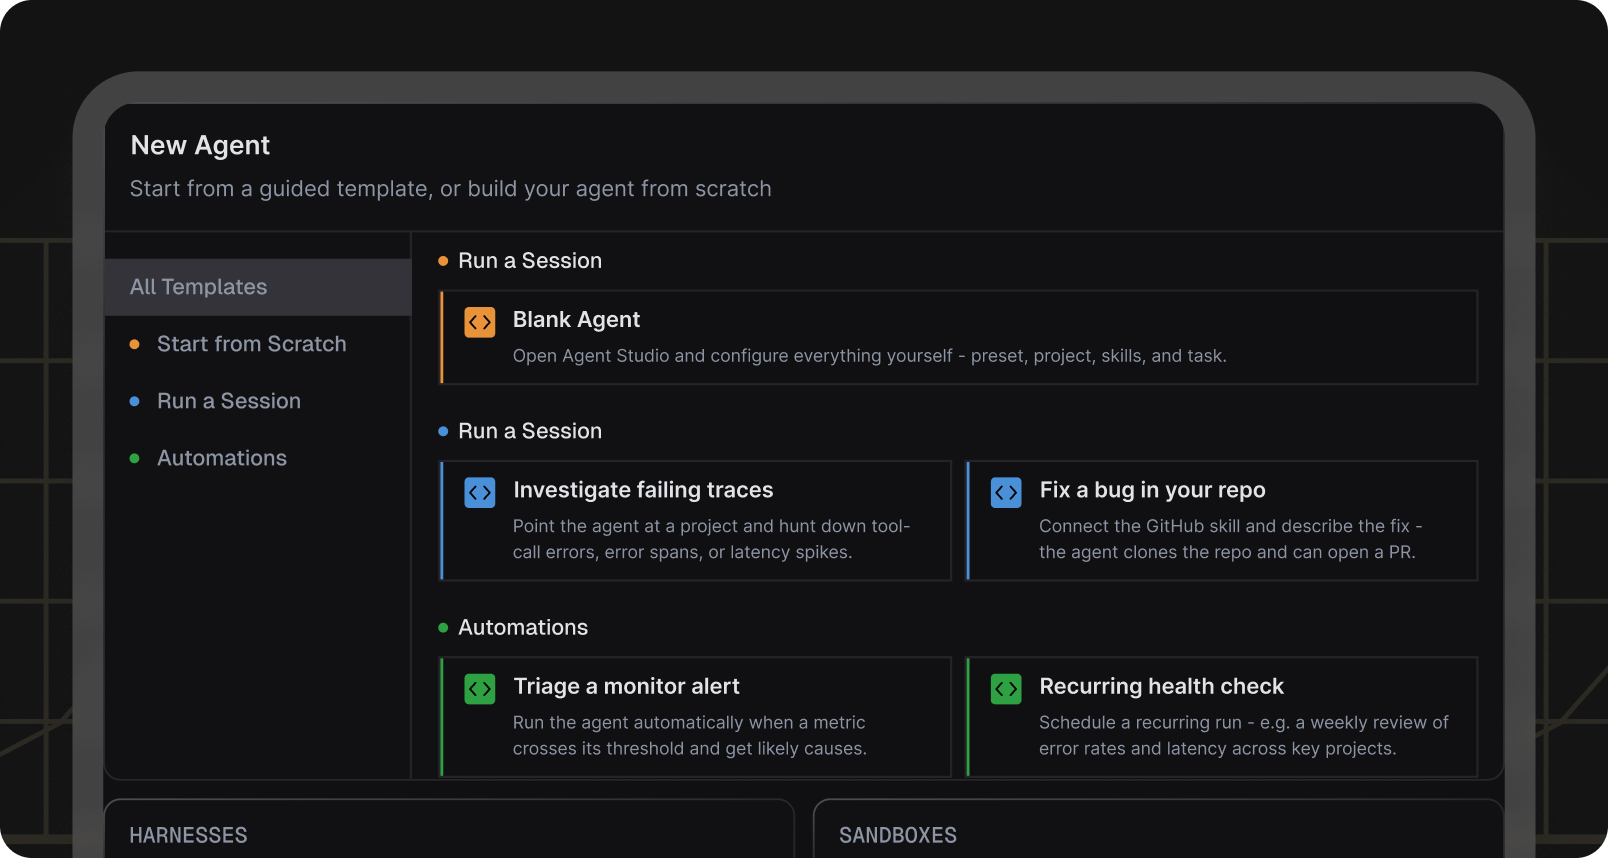Click the green code icon beside Recurring health check
Image resolution: width=1608 pixels, height=858 pixels.
(1006, 689)
